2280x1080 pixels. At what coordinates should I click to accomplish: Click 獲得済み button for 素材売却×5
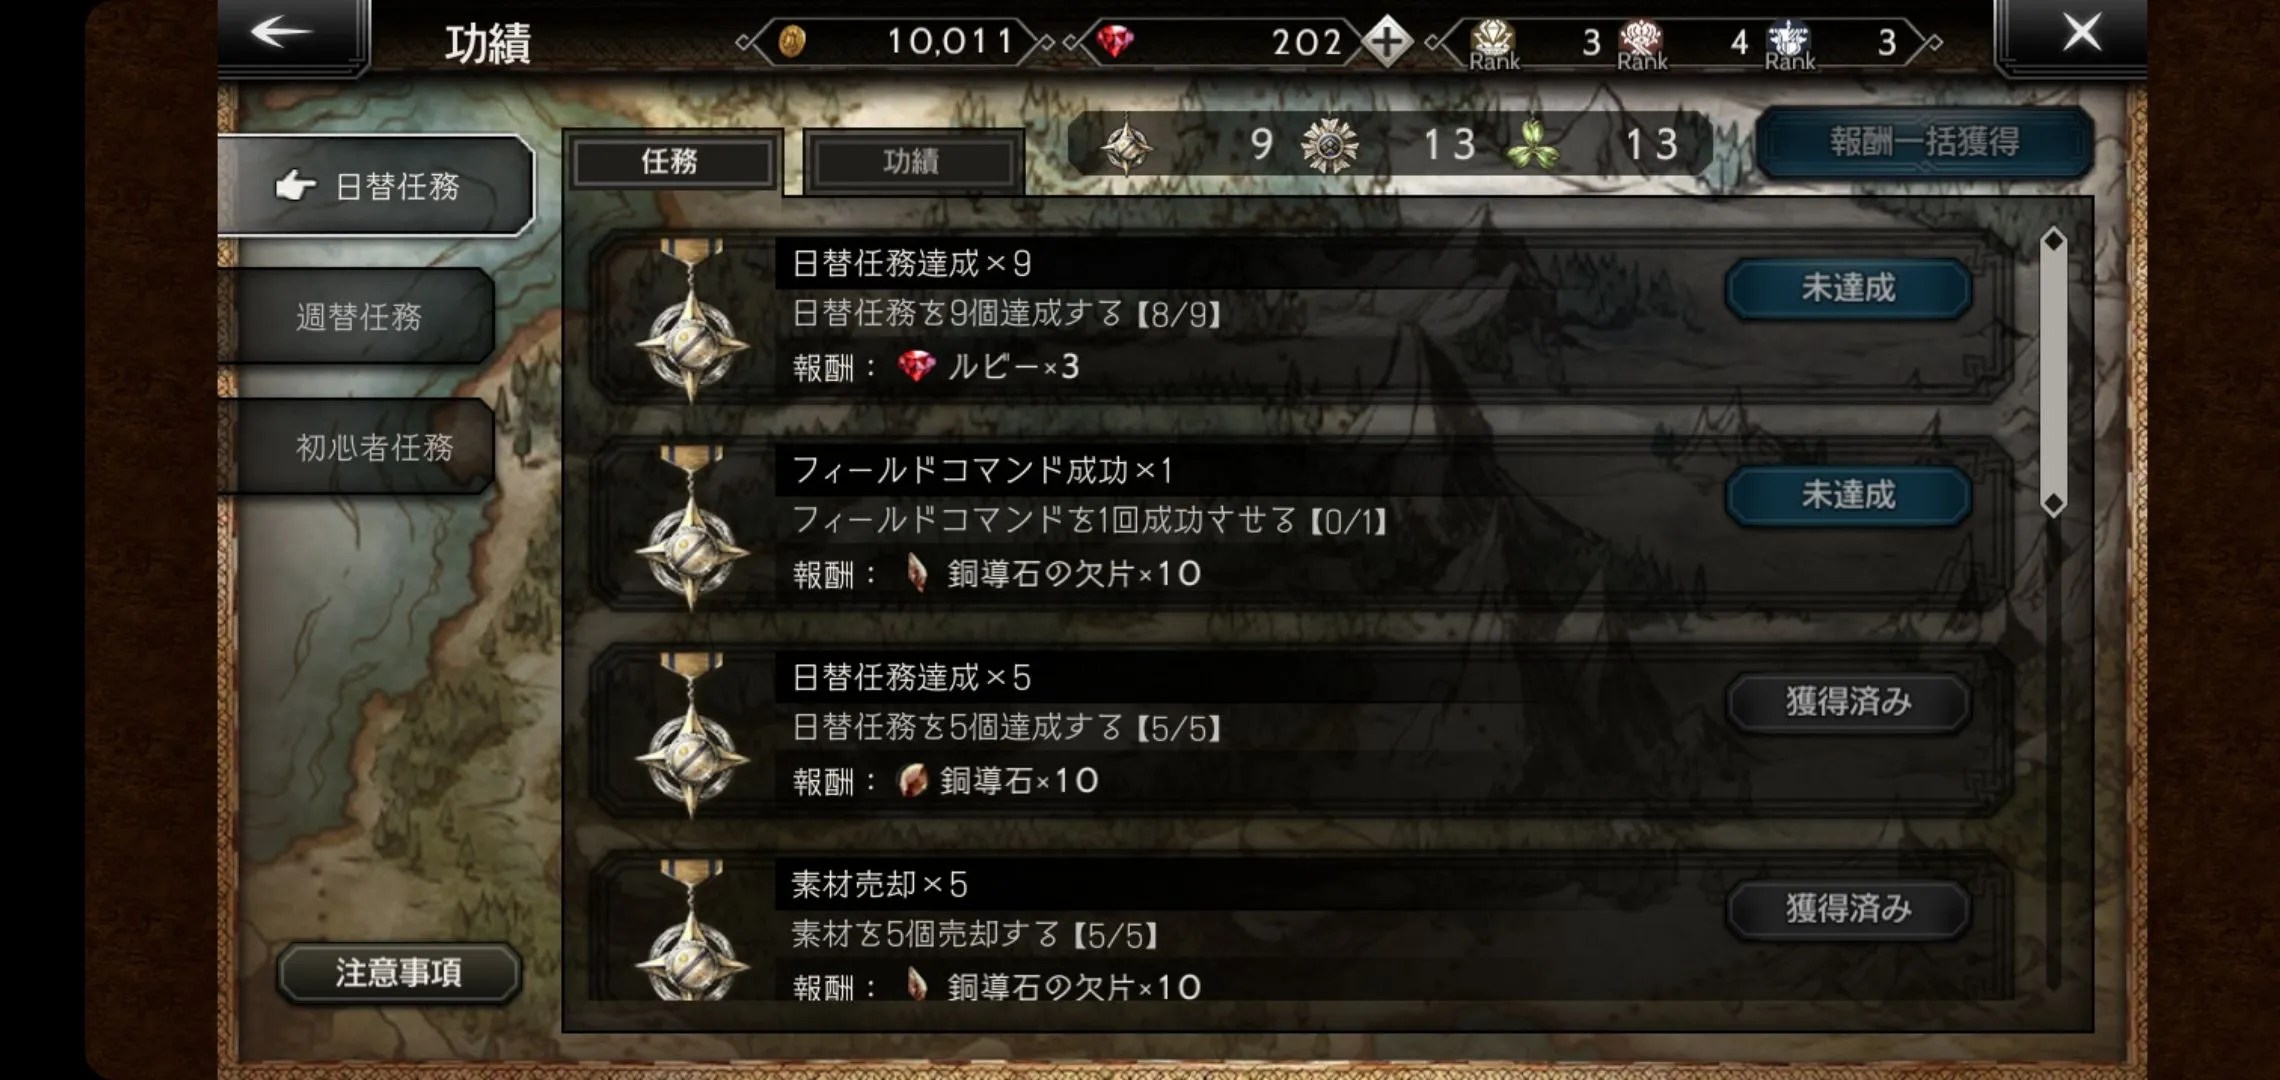click(x=1848, y=909)
